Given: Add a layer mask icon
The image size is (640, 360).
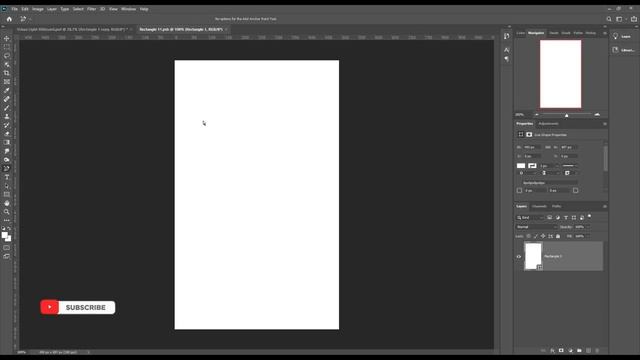Looking at the screenshot, I should click(561, 351).
